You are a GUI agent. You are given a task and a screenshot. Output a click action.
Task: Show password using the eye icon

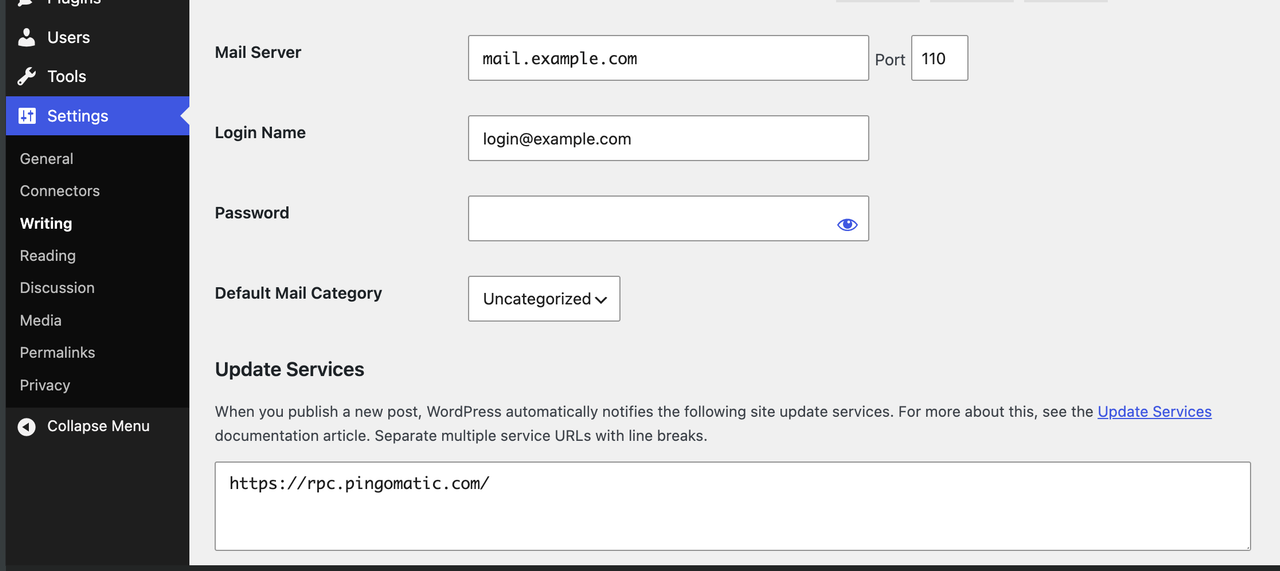(847, 225)
